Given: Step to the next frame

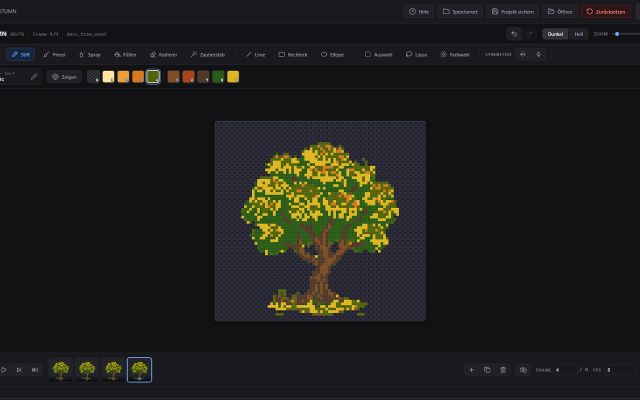Looking at the screenshot, I should pos(19,370).
